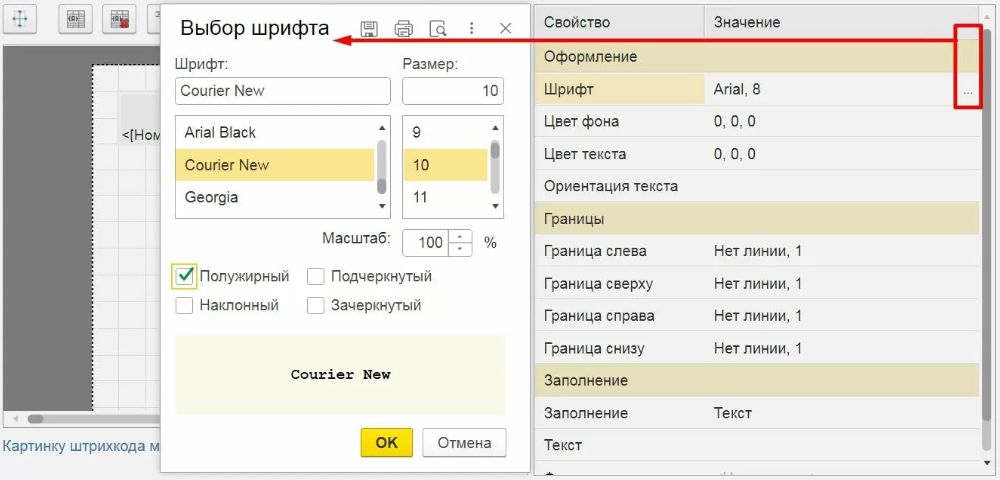This screenshot has height=480, width=1000.
Task: Choose size 11 in the size list
Action: 445,198
